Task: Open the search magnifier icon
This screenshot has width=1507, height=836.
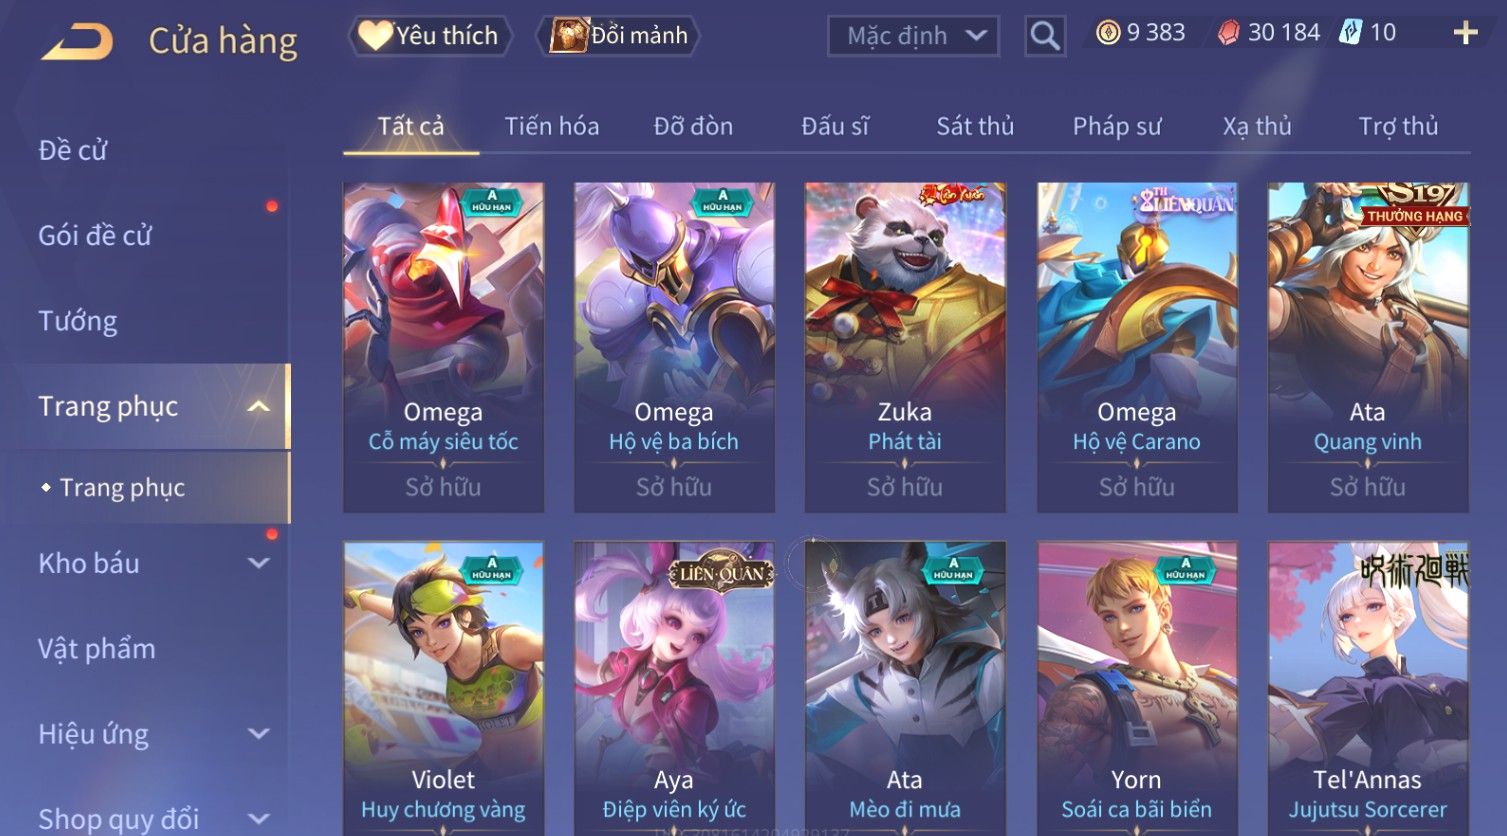Action: [x=1045, y=36]
